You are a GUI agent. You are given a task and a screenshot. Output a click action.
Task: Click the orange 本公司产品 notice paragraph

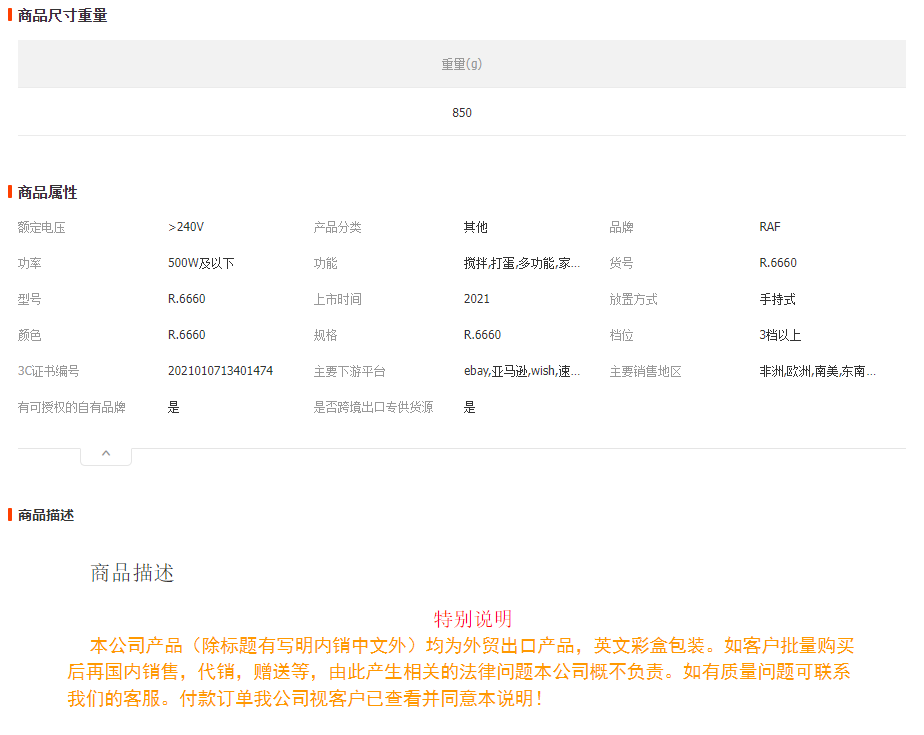pos(460,672)
